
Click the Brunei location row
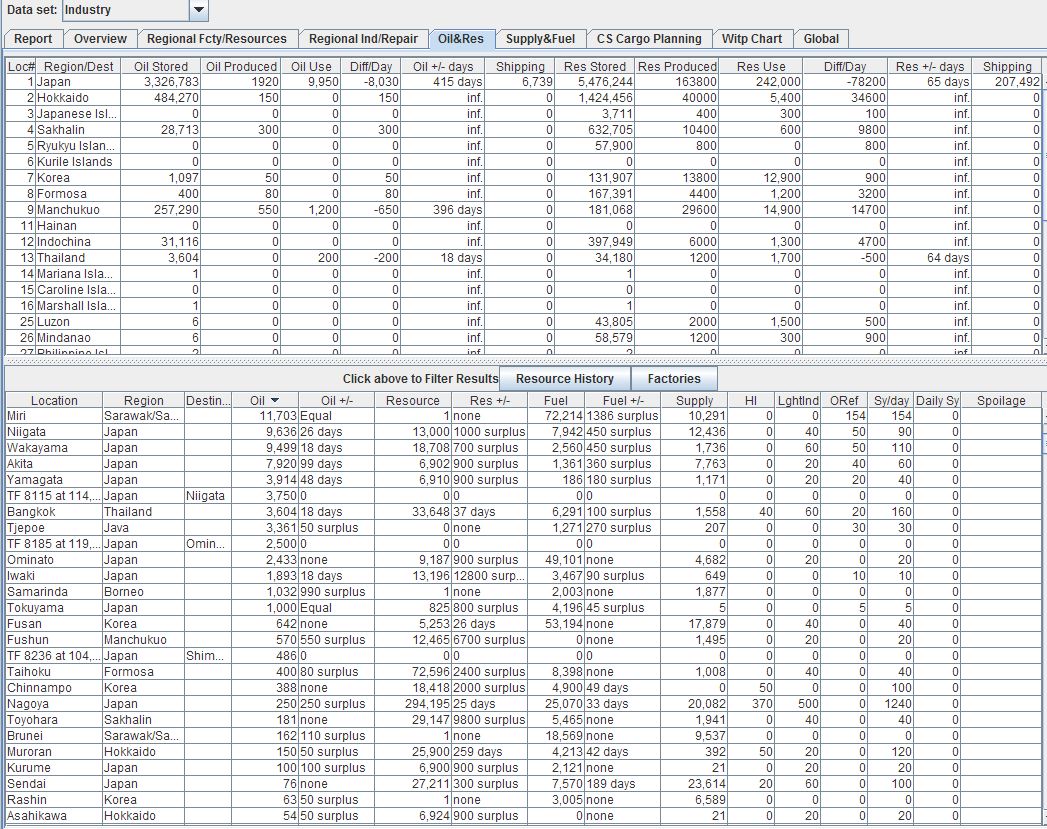click(524, 736)
